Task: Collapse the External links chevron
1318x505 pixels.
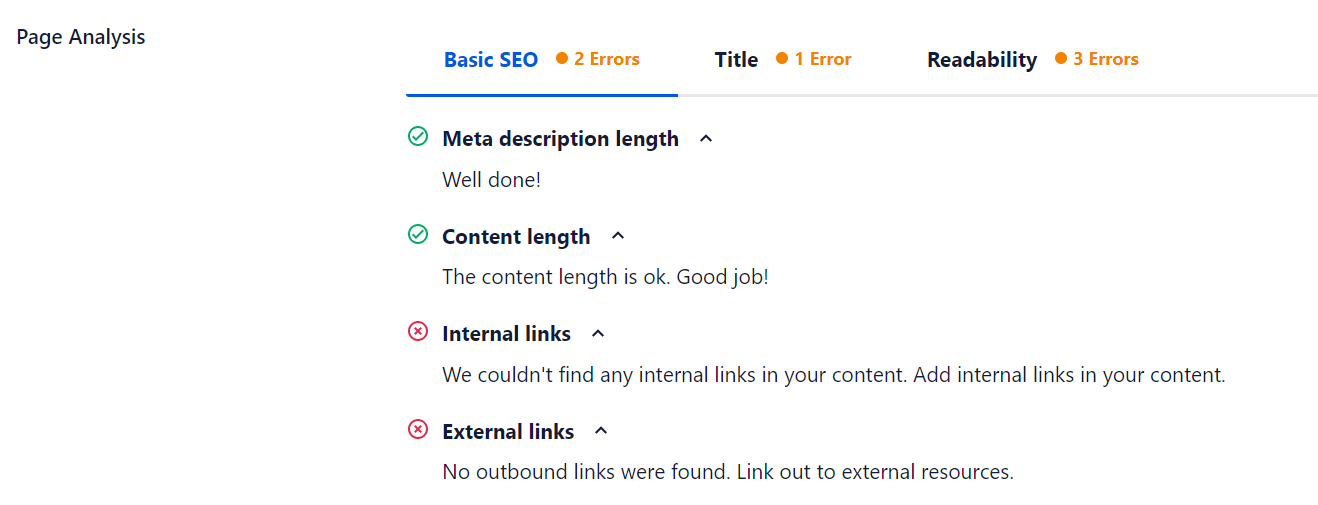Action: tap(601, 431)
